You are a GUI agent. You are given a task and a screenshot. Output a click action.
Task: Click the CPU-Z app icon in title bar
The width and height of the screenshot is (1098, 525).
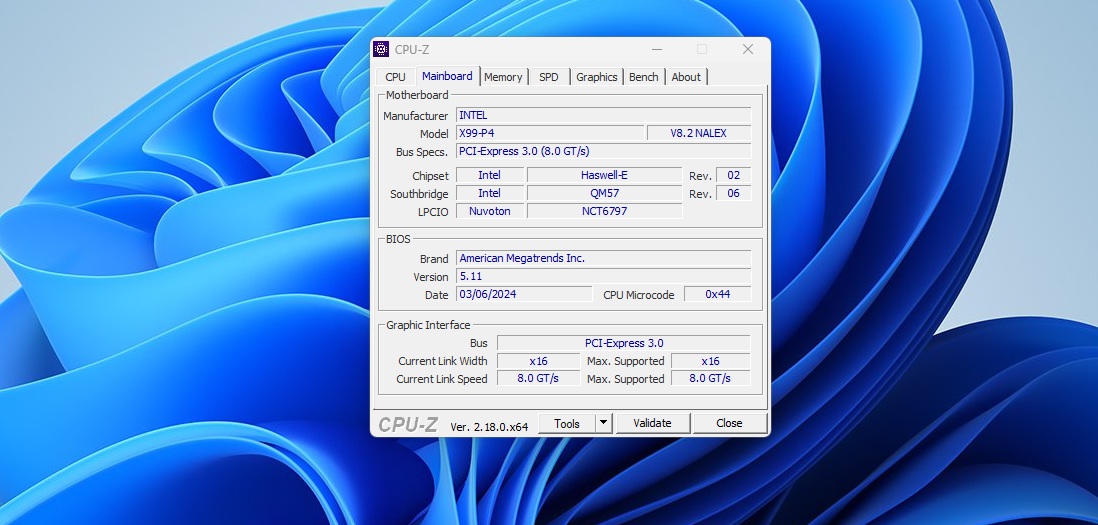click(x=381, y=49)
